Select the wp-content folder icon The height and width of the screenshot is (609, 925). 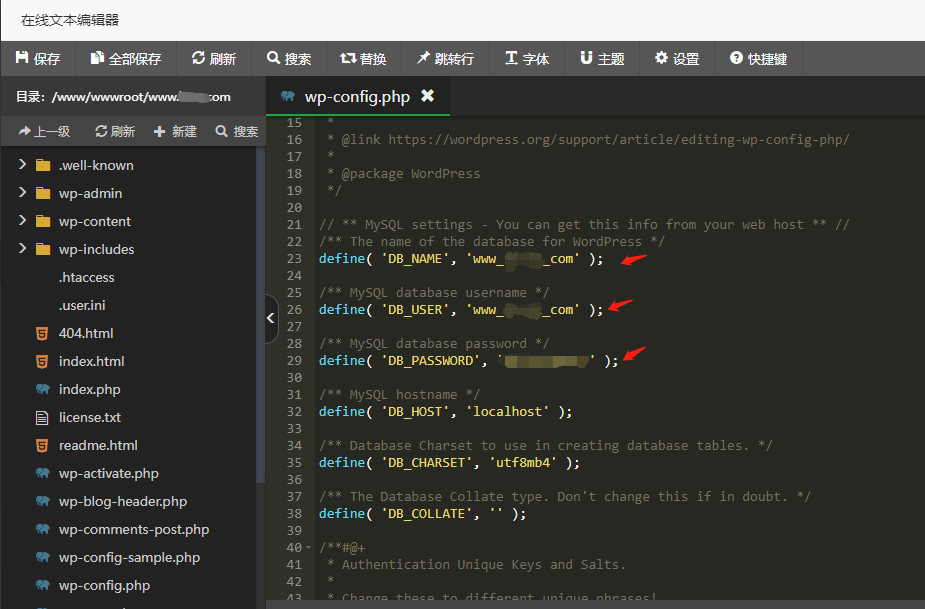click(x=42, y=221)
